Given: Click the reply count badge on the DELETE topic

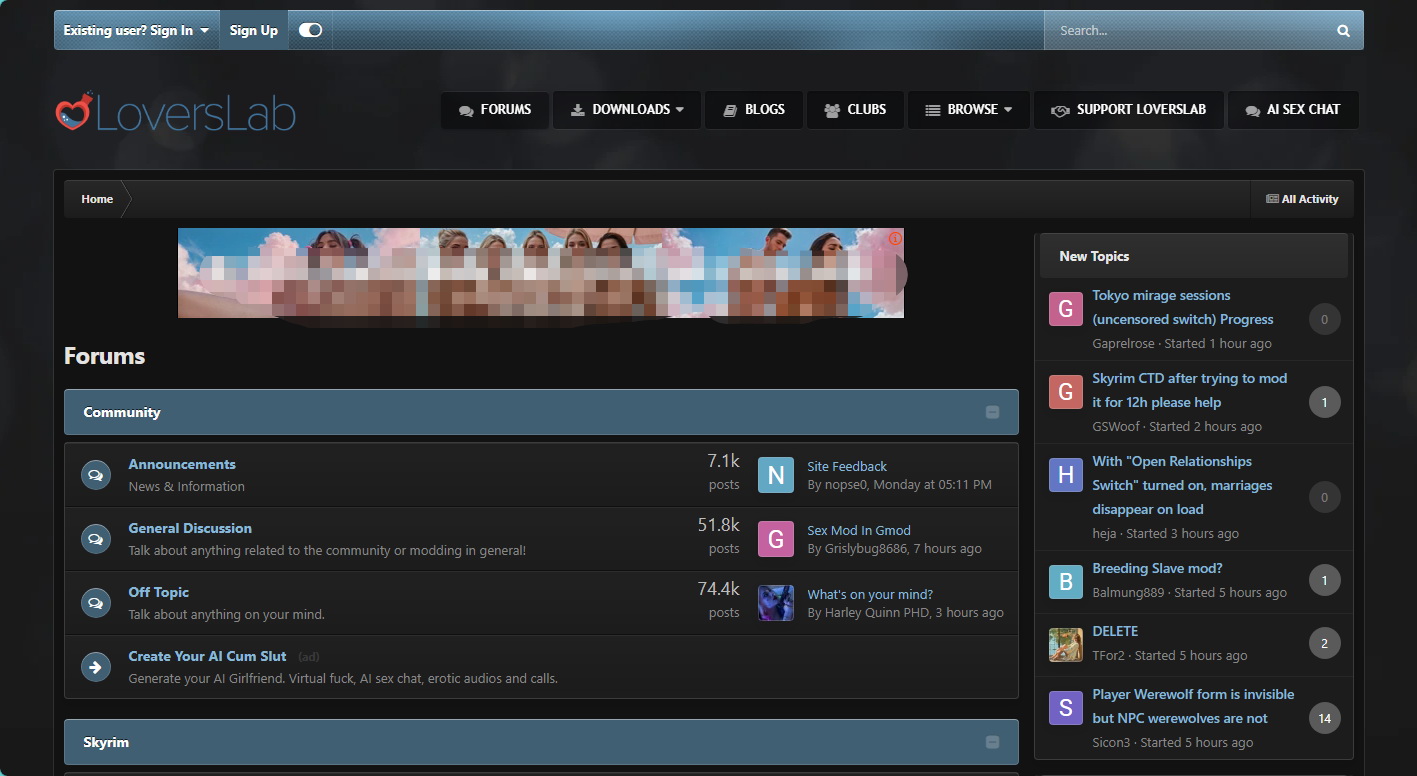Looking at the screenshot, I should click(x=1325, y=644).
